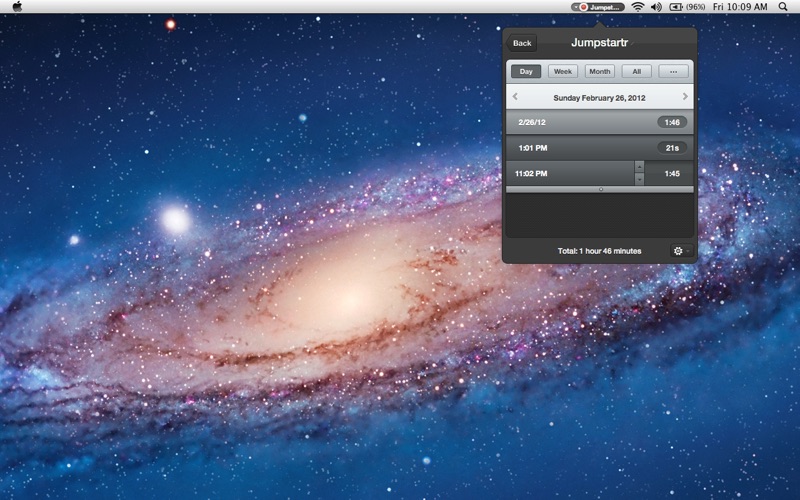Click the Wi-Fi status icon
Screen dimensions: 800x500
click(637, 7)
